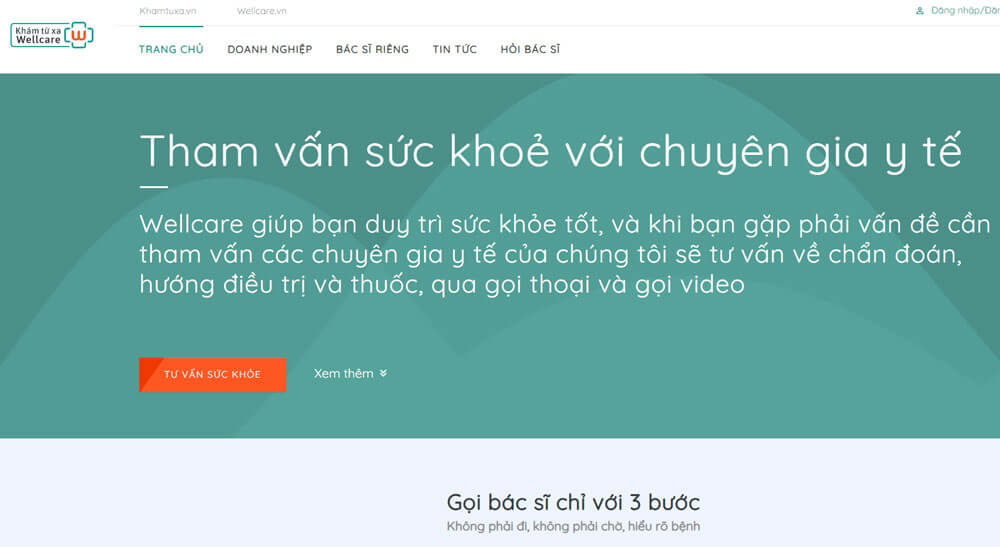Click the Đăng nhập login link

pos(964,11)
